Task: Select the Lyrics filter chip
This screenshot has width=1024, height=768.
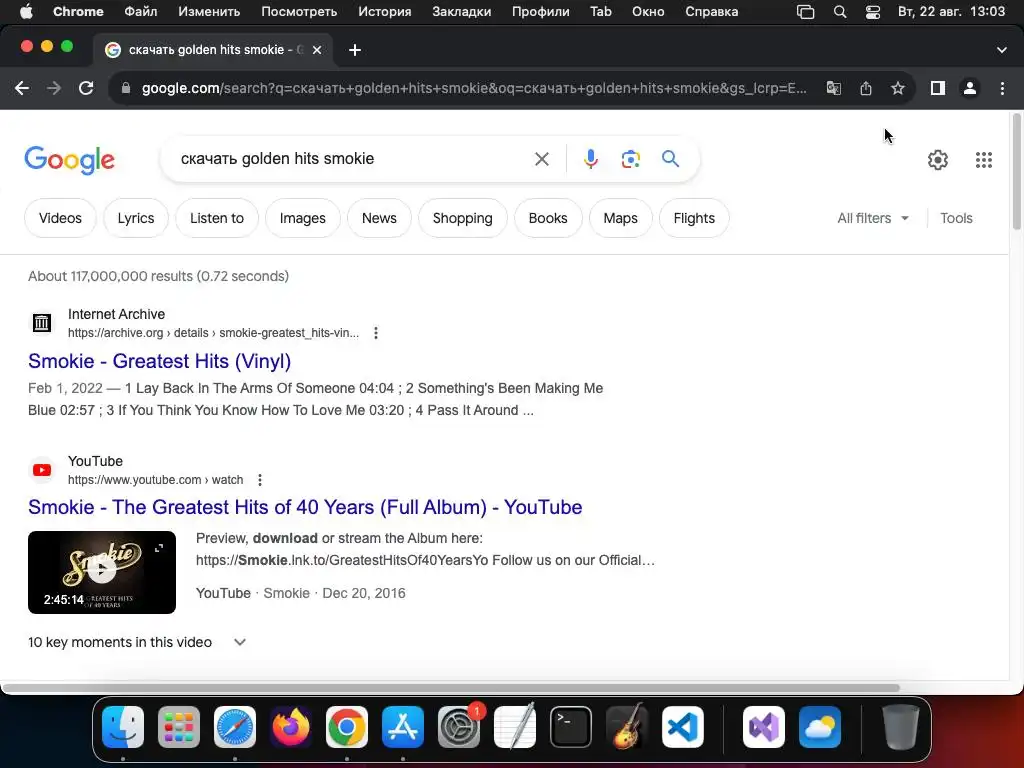Action: 136,218
